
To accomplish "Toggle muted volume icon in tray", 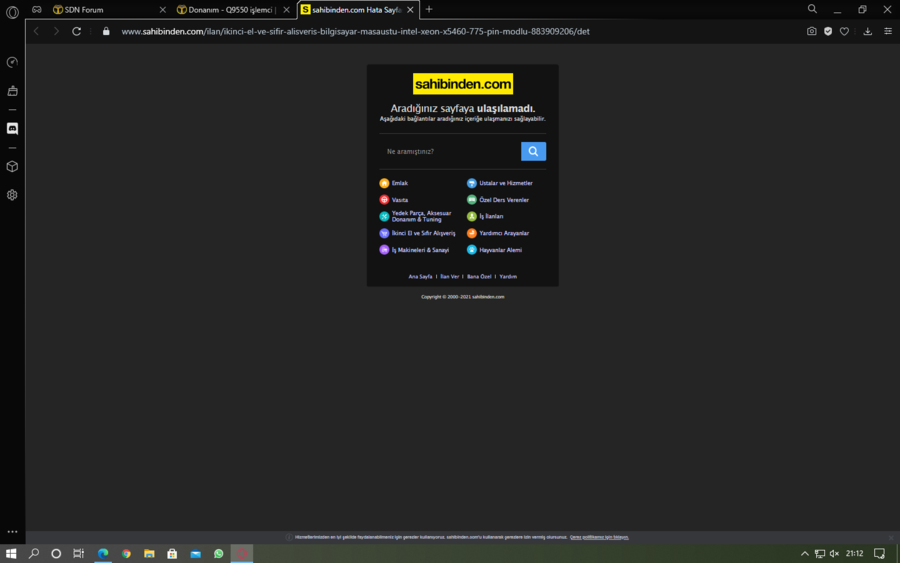I will click(834, 554).
